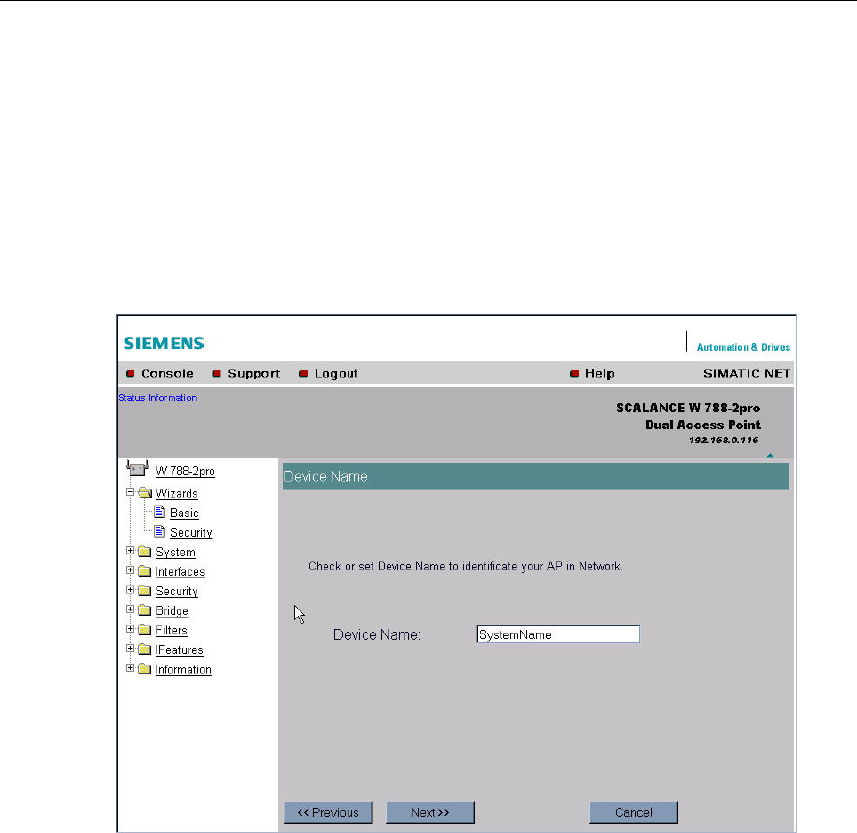Click the document icon beside the Security wizard

point(160,532)
